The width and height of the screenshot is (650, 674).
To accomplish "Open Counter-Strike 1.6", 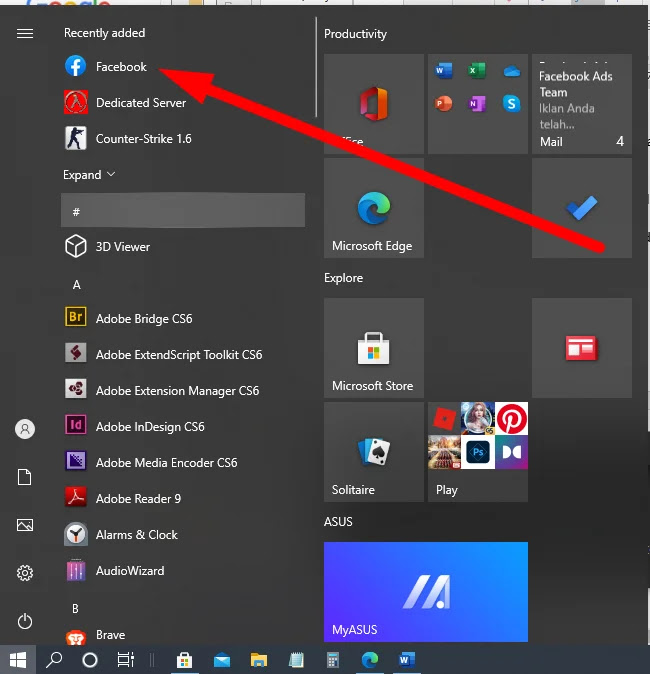I will coord(183,138).
